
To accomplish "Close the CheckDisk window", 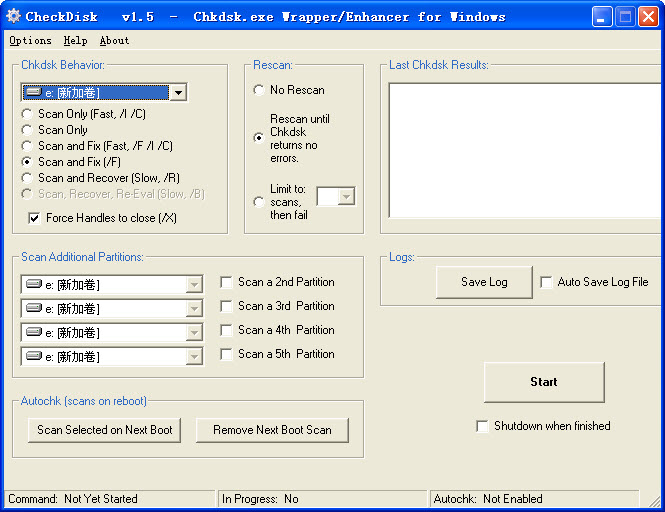I will coord(648,16).
